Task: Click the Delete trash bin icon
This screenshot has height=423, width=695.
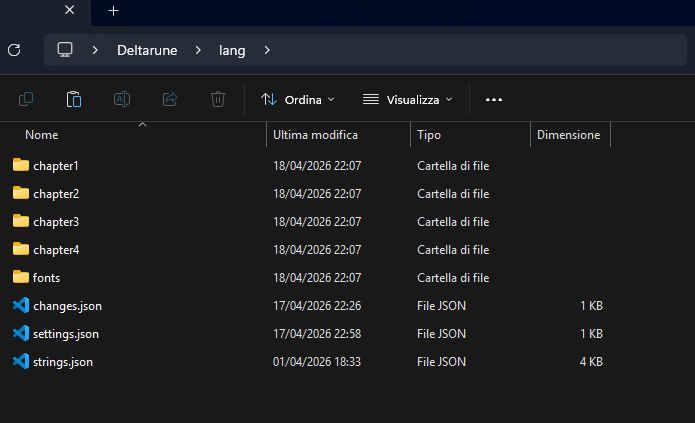Action: [x=218, y=99]
